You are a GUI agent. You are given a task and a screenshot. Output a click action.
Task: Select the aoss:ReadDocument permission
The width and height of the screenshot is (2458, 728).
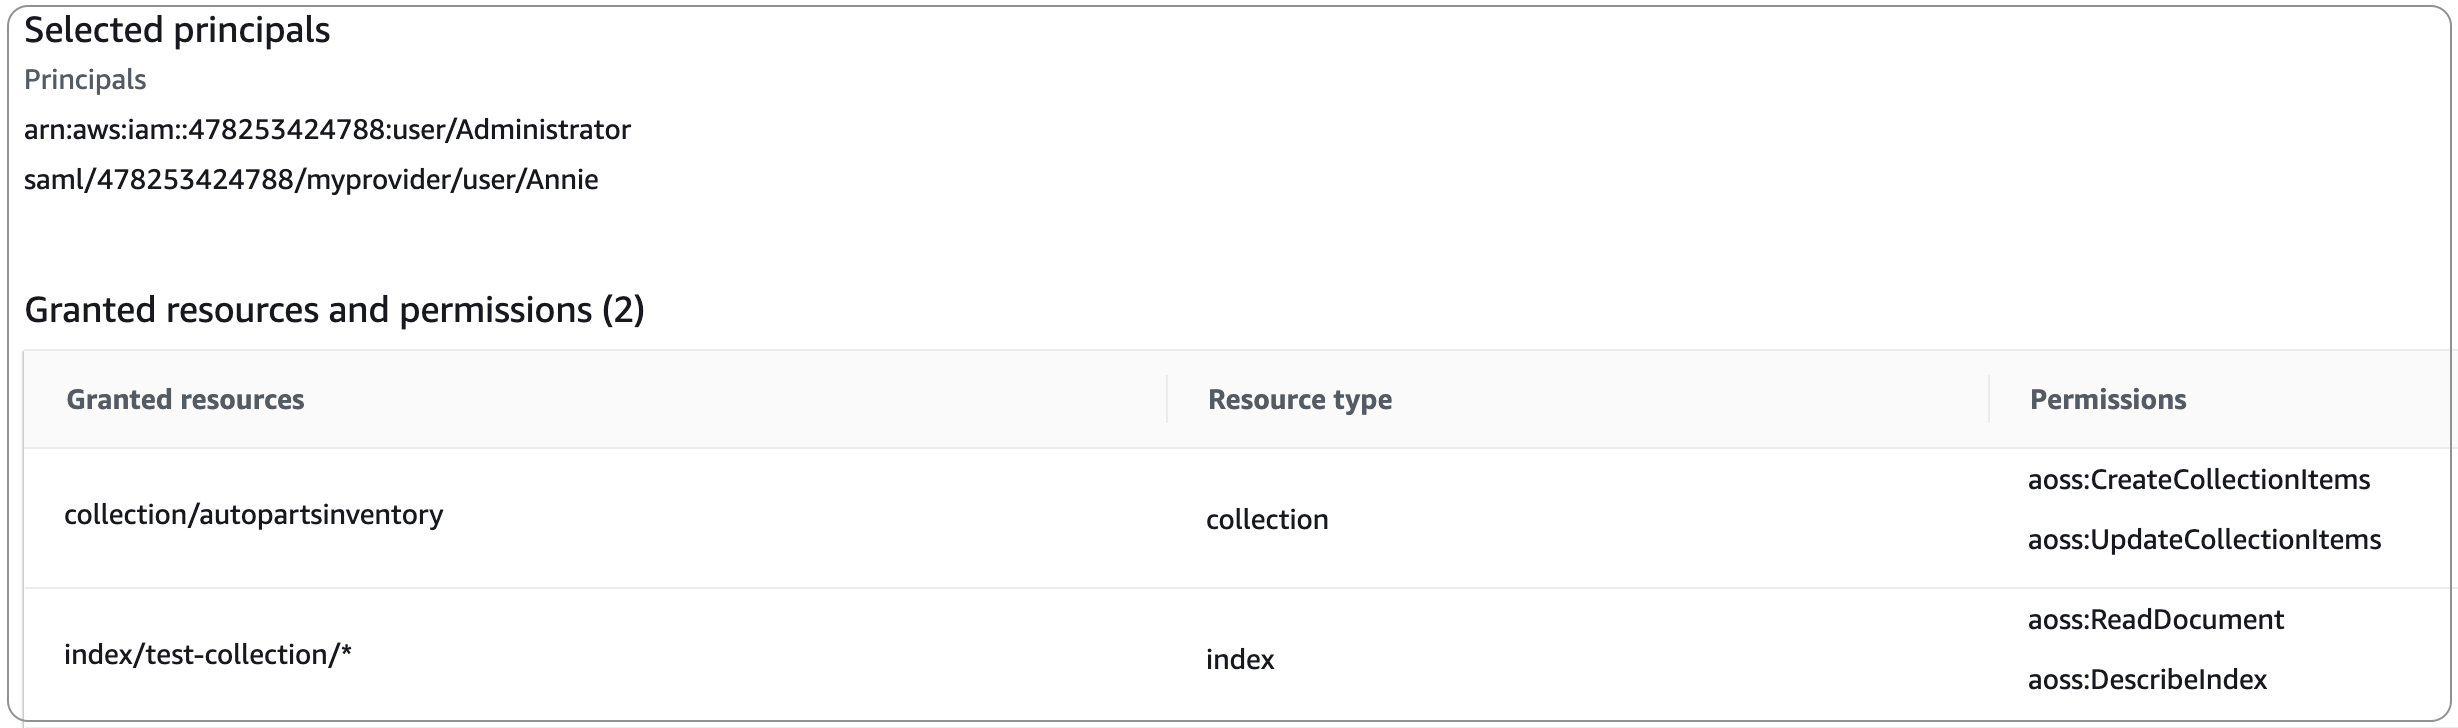(x=2155, y=620)
